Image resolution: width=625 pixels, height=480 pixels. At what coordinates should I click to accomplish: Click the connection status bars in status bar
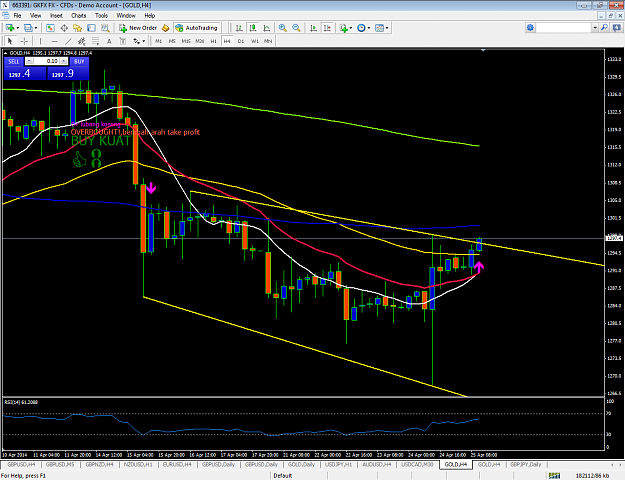point(554,476)
